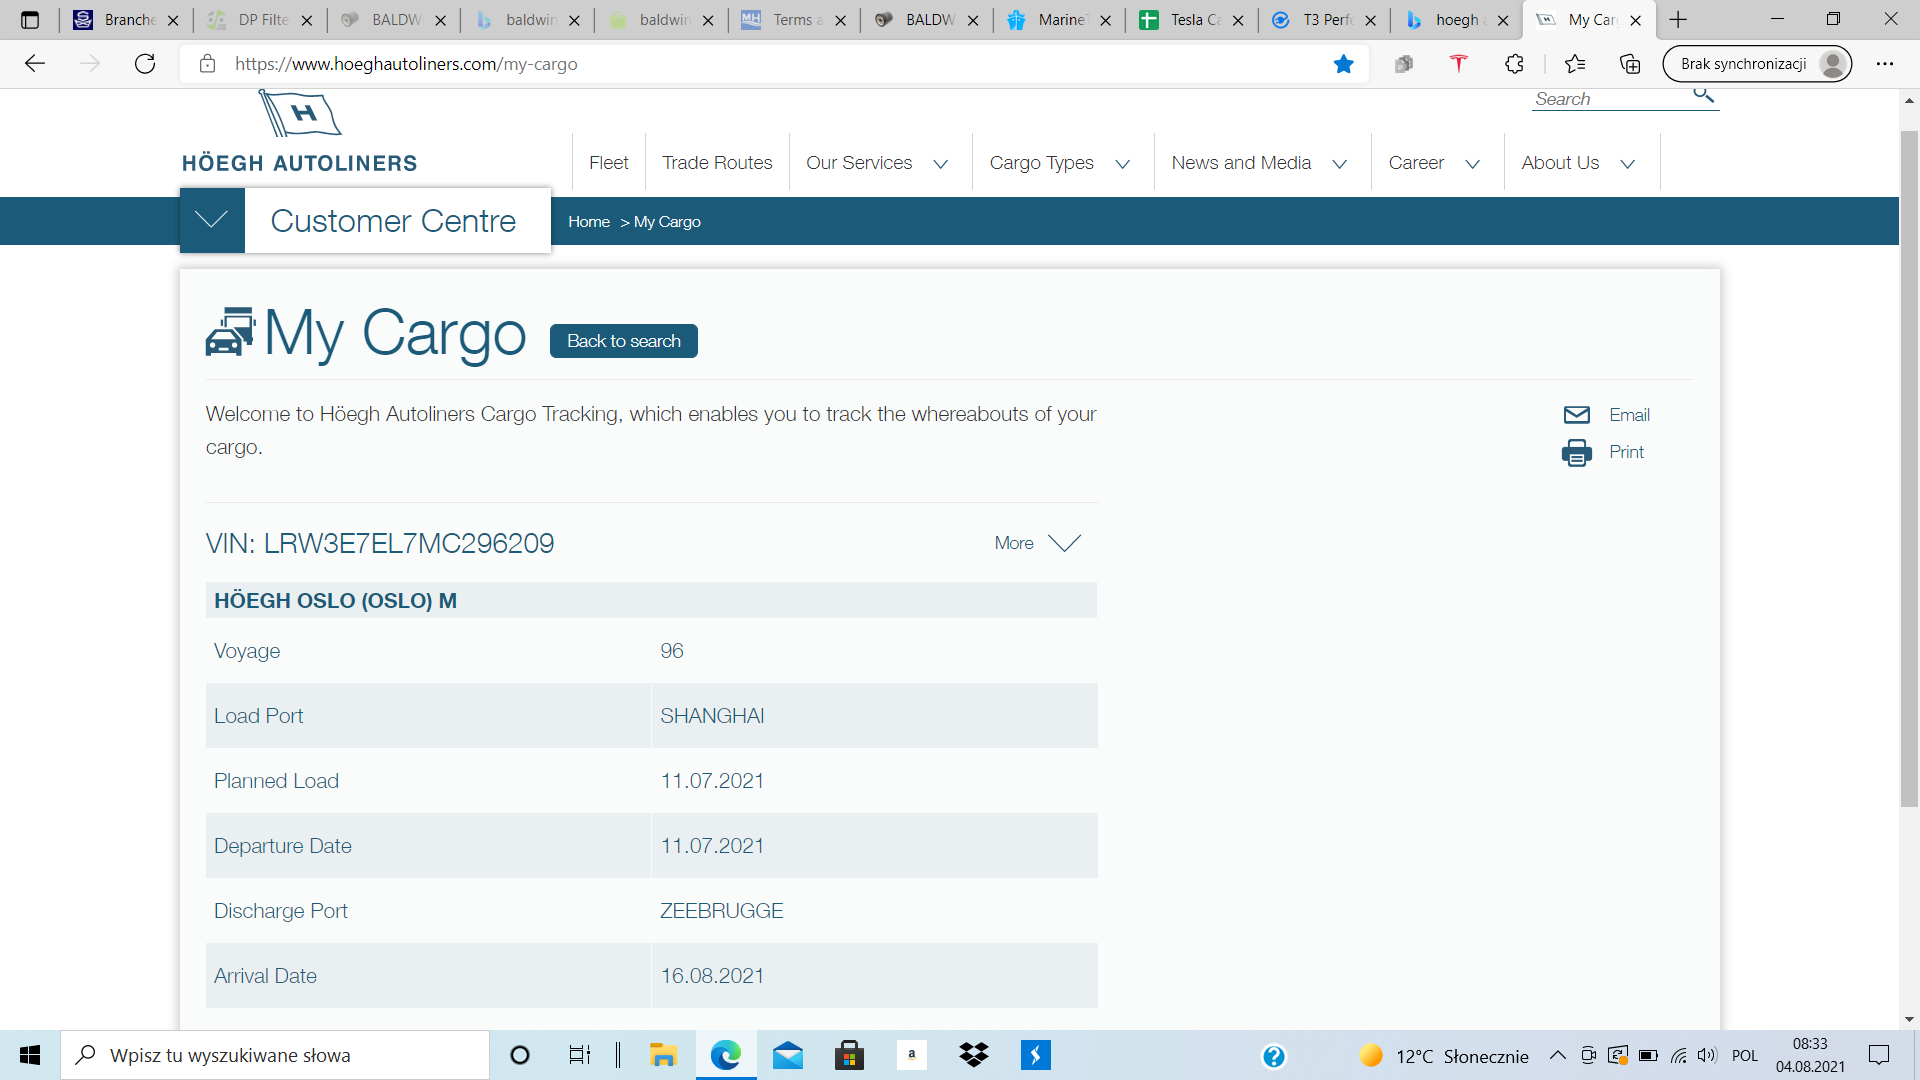Toggle the favorite star in address bar
This screenshot has height=1080, width=1920.
(x=1343, y=64)
